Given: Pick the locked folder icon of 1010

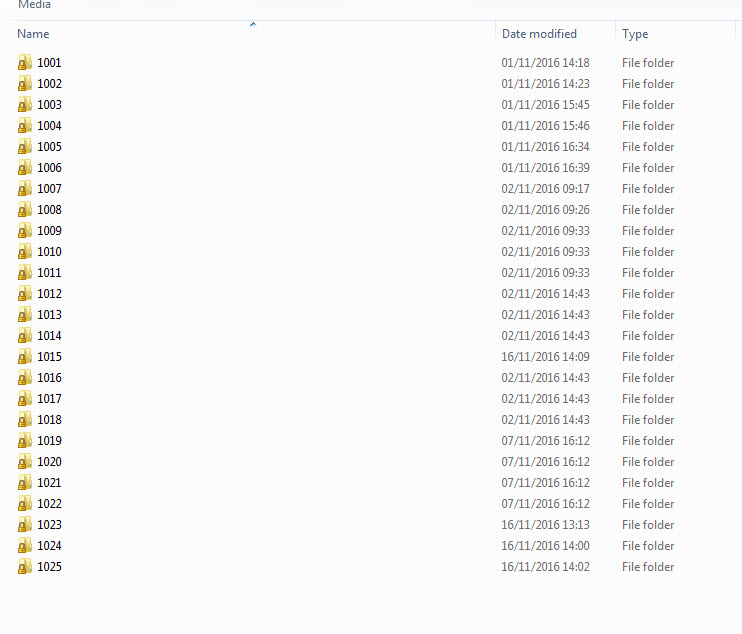Looking at the screenshot, I should pos(25,252).
